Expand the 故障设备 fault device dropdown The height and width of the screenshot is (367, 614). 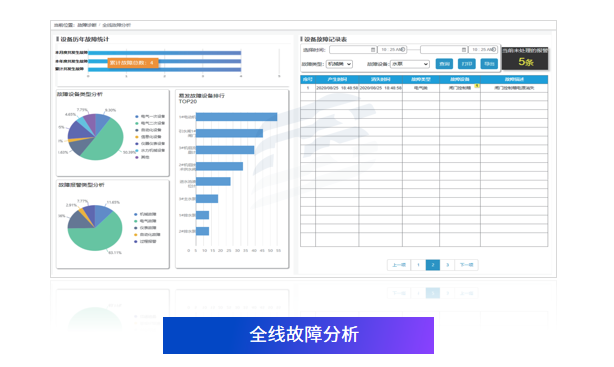point(410,64)
